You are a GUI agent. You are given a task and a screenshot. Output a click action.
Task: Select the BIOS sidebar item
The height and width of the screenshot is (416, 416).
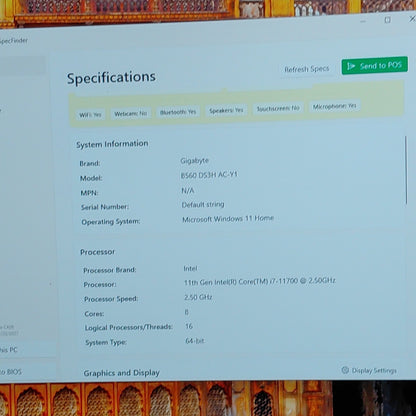point(11,372)
